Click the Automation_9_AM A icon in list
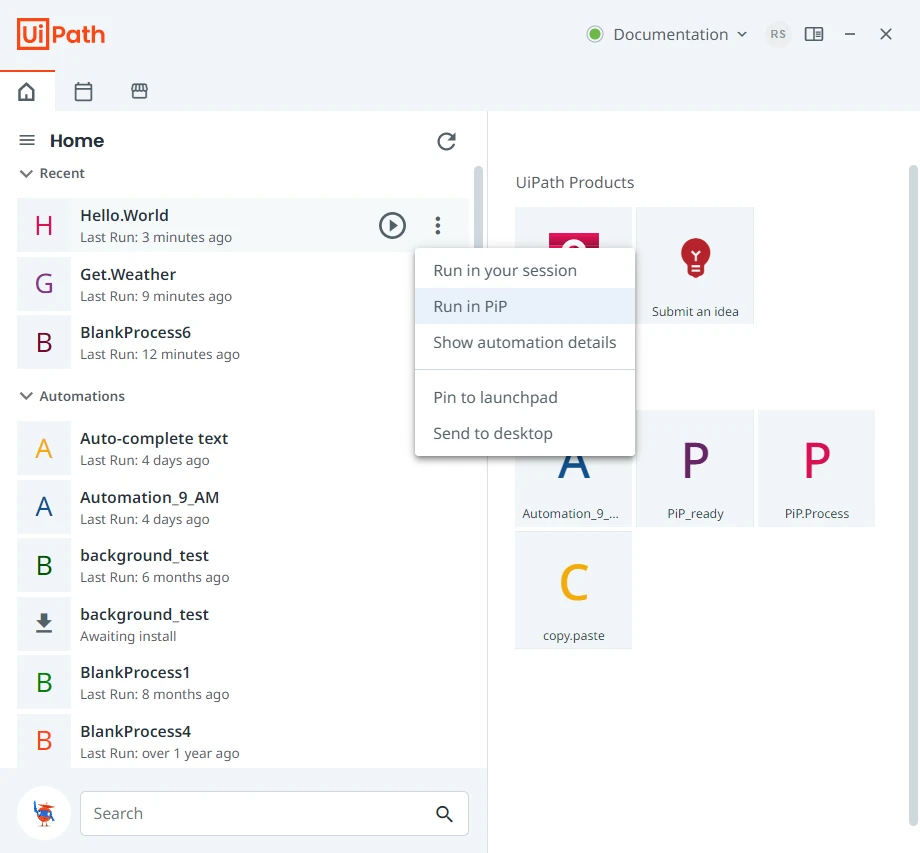The width and height of the screenshot is (920, 853). pos(44,507)
